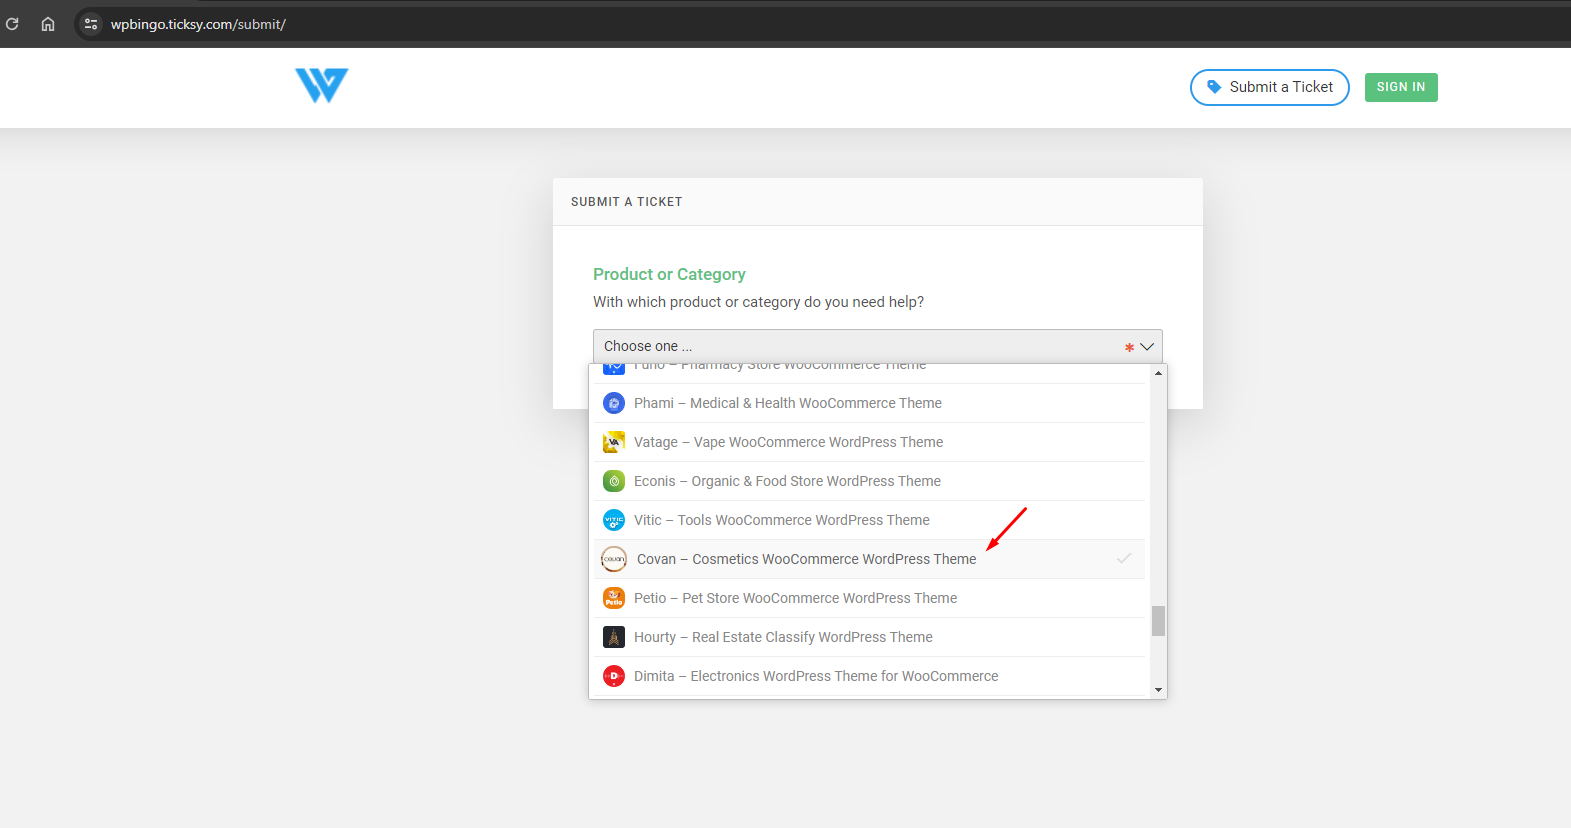Click the Hourty theme dark icon
The image size is (1571, 828).
click(614, 637)
